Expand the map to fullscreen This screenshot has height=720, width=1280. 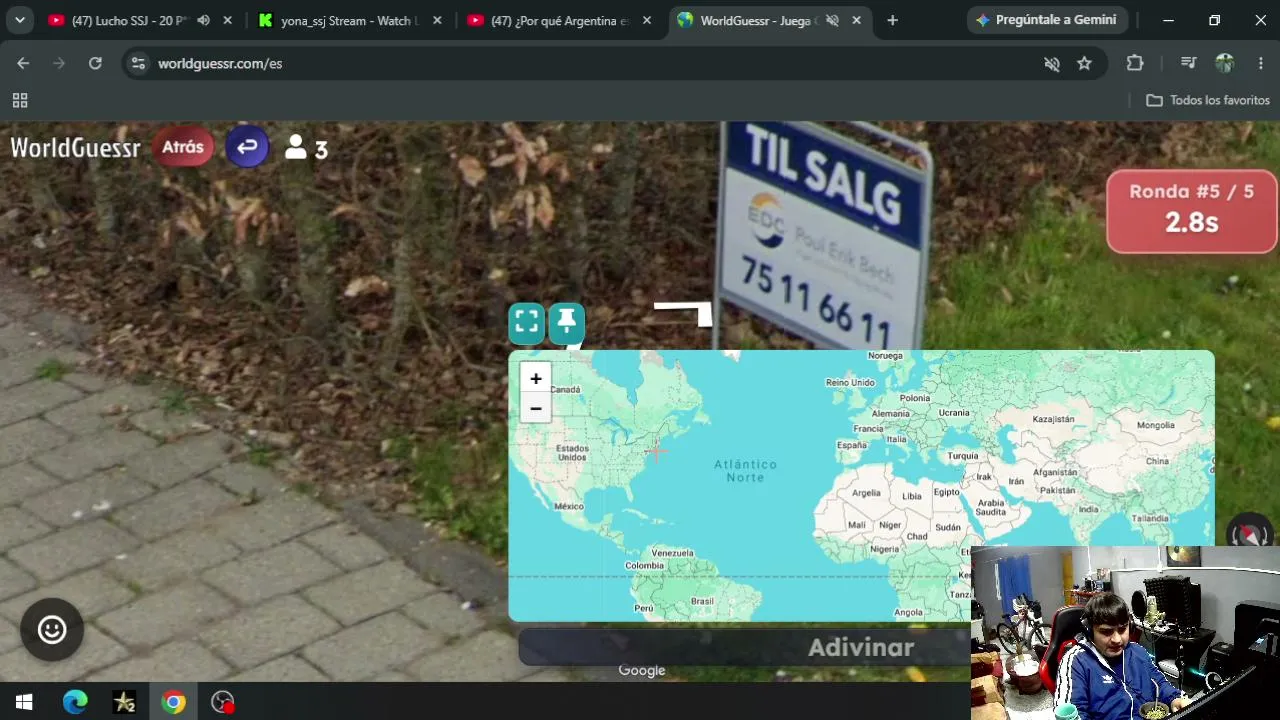coord(527,322)
